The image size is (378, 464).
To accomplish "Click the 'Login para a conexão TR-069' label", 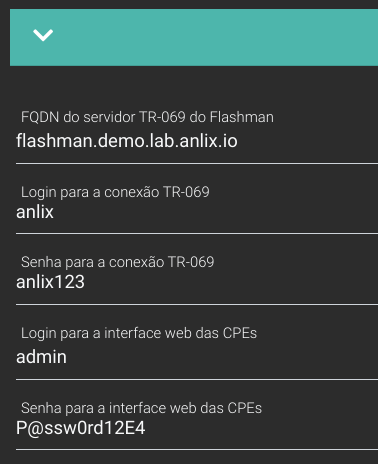I will (115, 192).
